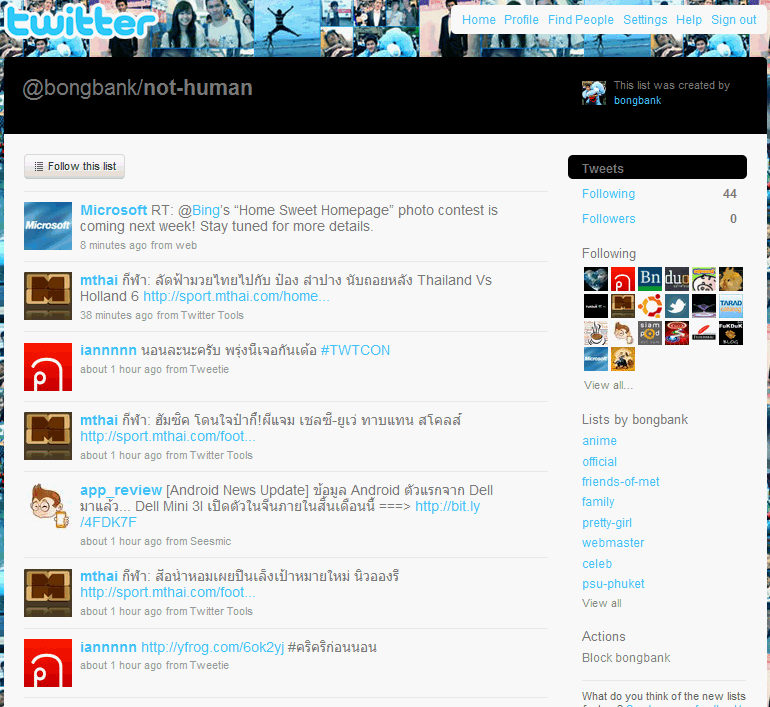Screen dimensions: 770x707
Task: Open Find People in top navigation
Action: tap(580, 20)
